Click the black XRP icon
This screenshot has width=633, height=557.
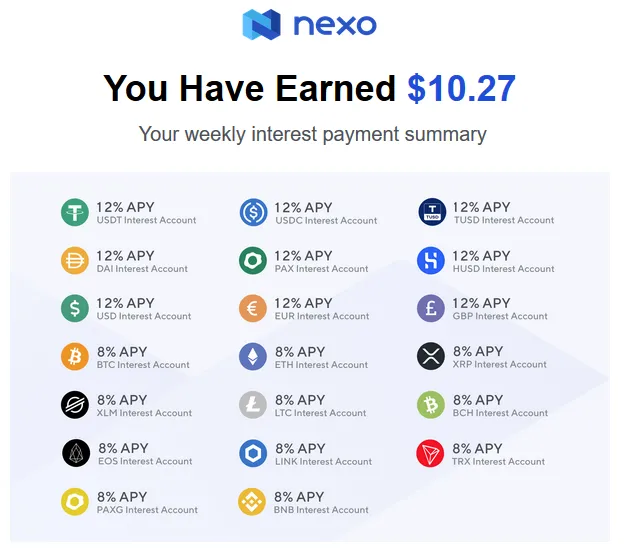tap(431, 356)
